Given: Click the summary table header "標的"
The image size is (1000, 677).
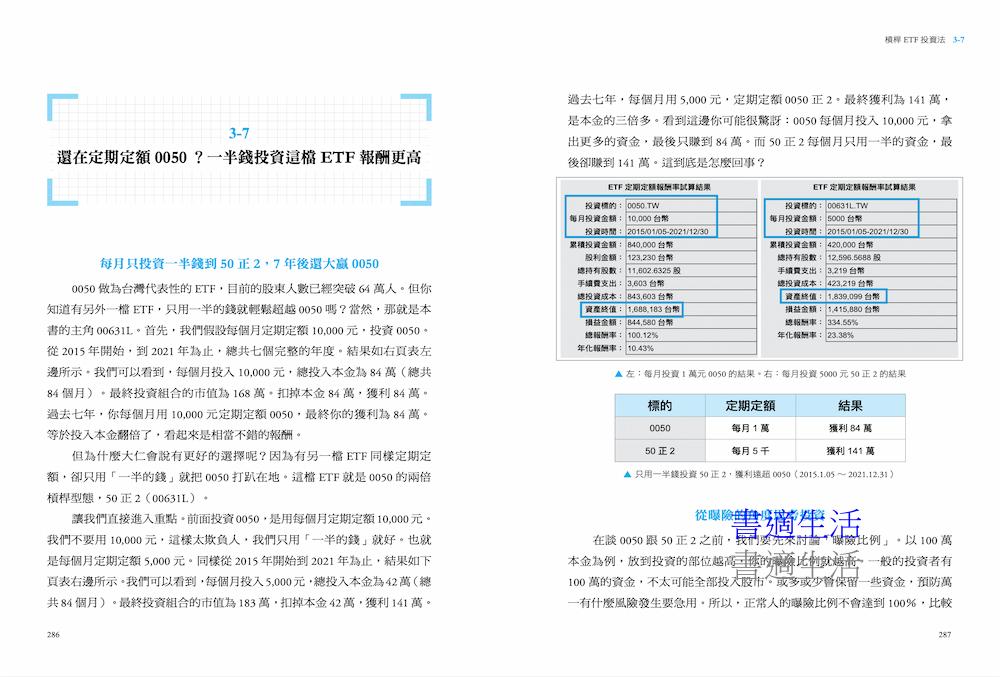Looking at the screenshot, I should click(659, 405).
